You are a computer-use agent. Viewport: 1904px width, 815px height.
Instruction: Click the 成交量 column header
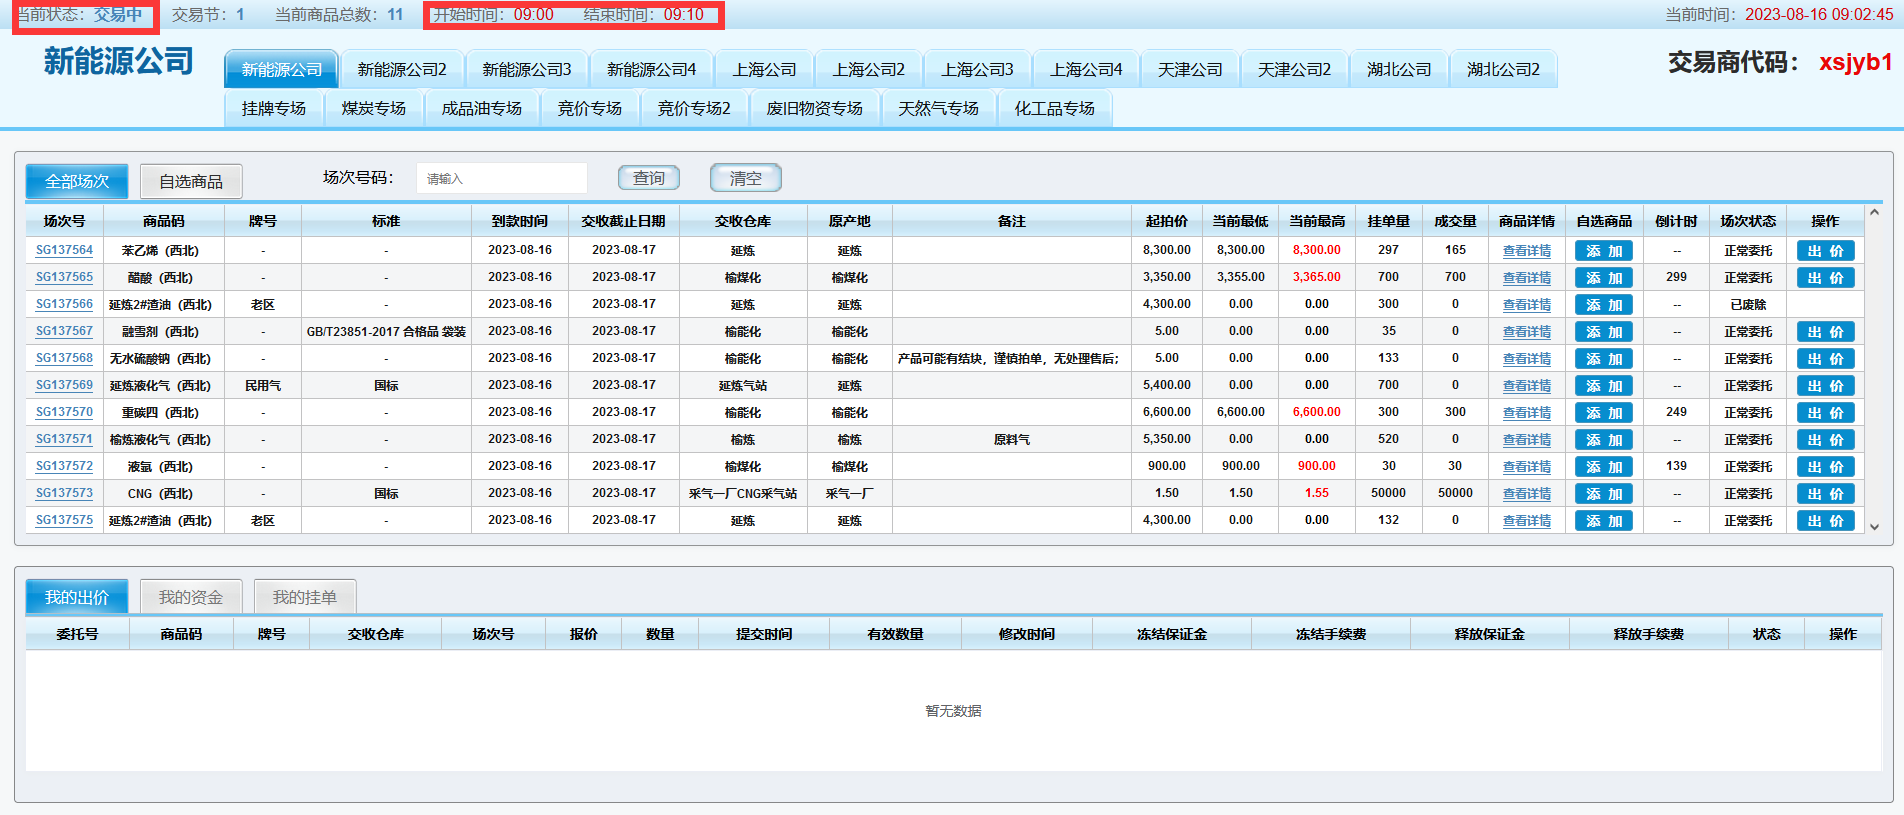1455,221
